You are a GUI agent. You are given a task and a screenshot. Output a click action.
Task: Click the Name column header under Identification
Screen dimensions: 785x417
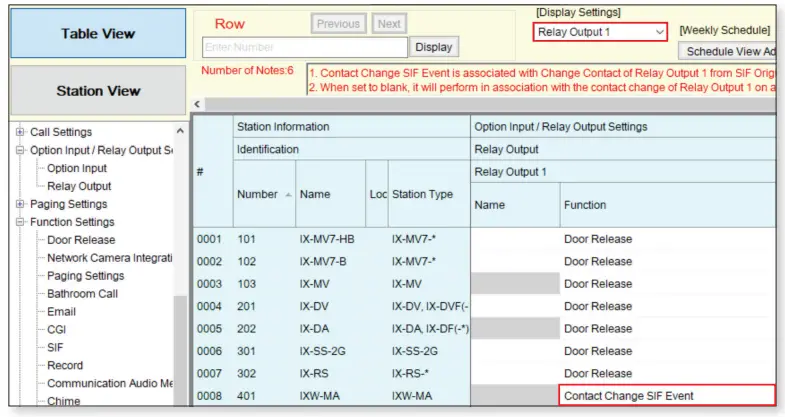[330, 194]
